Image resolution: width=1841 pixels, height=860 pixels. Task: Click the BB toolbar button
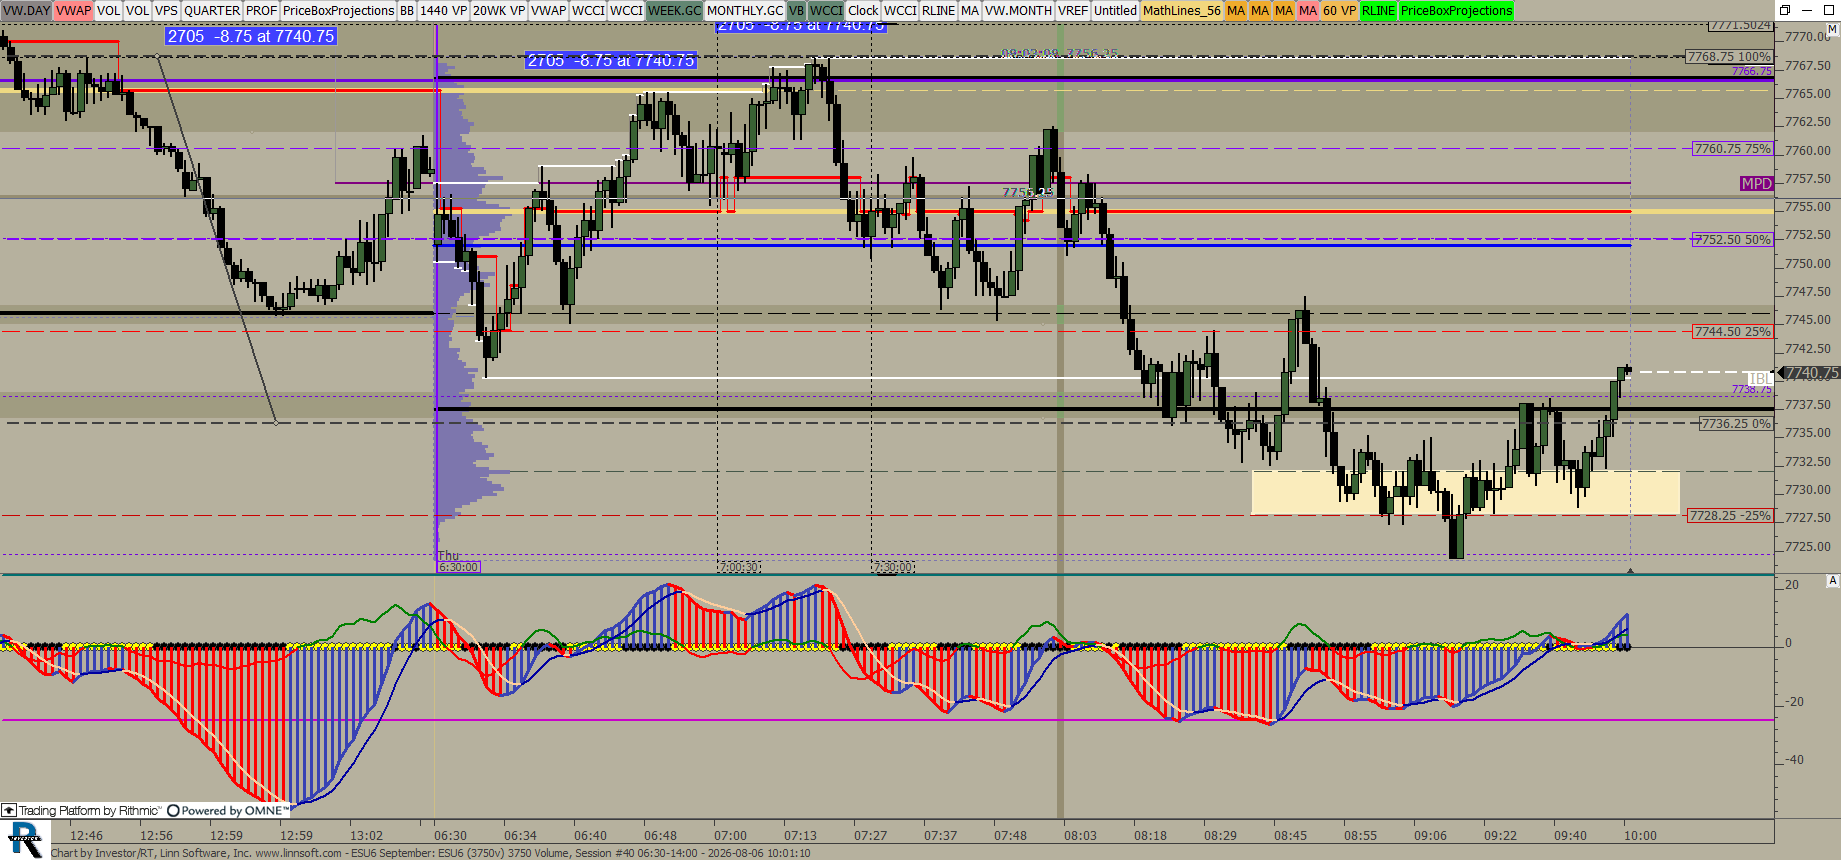click(x=407, y=10)
